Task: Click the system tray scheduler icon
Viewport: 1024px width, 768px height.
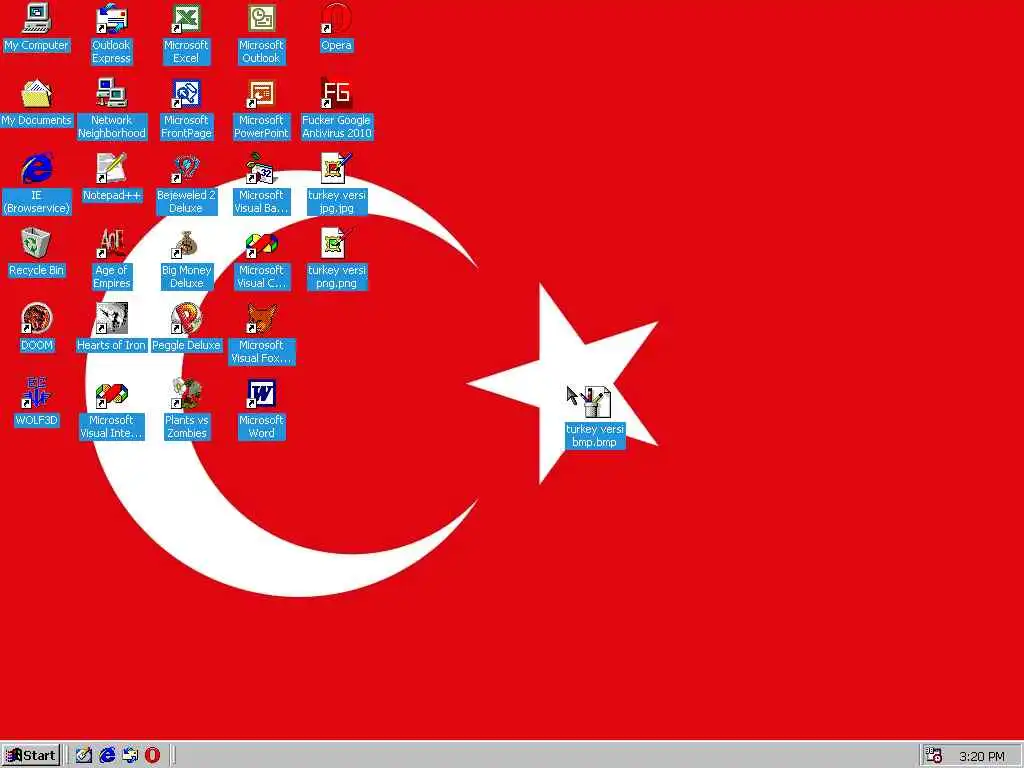Action: (934, 756)
